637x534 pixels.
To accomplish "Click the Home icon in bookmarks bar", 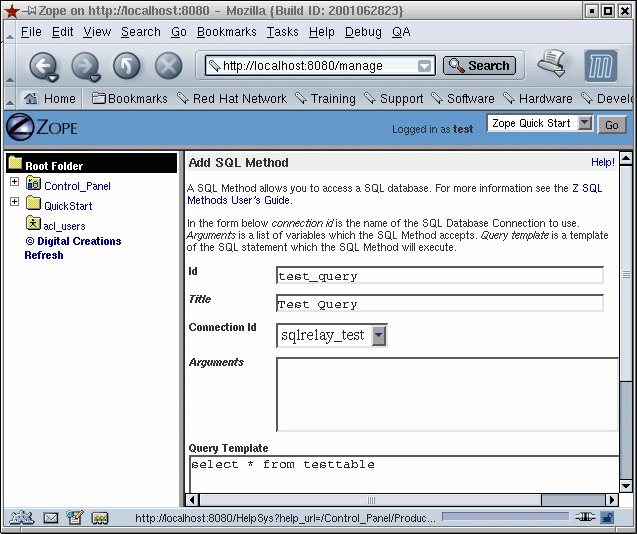I will 31,99.
